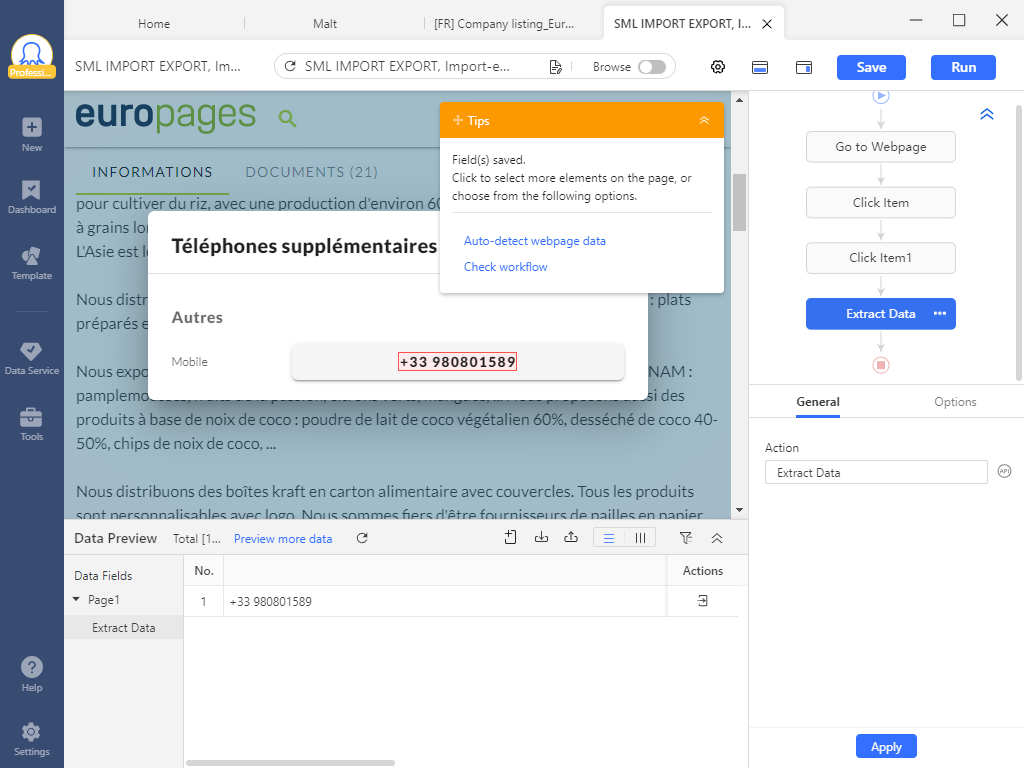Select the Go to Webpage step
This screenshot has width=1024, height=768.
tap(880, 147)
